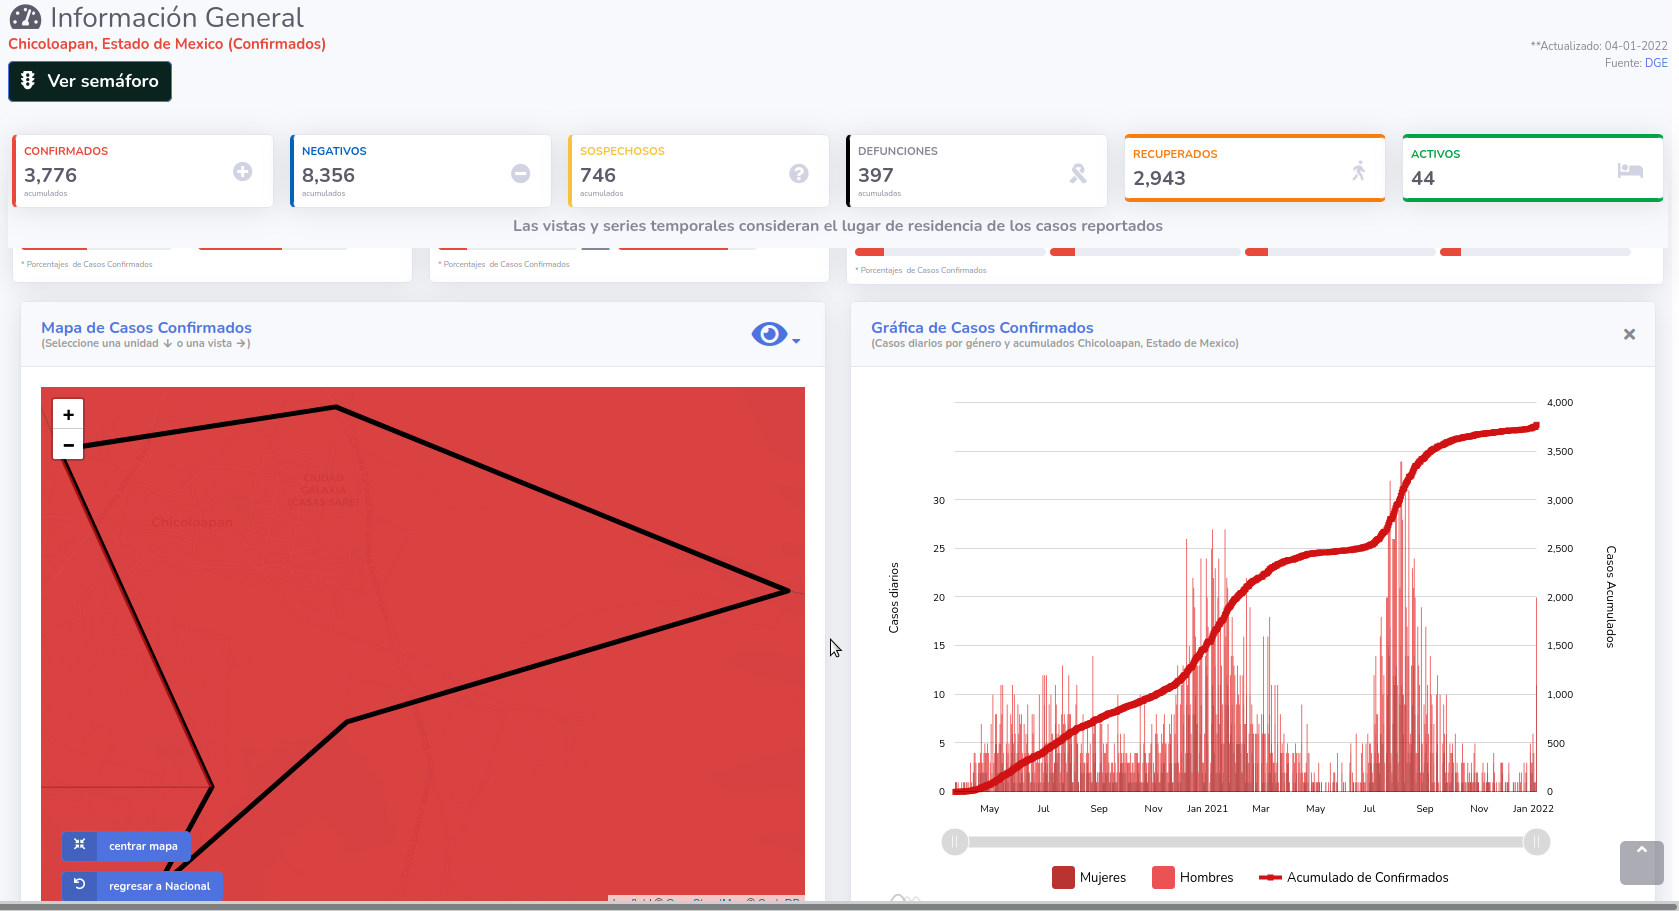The width and height of the screenshot is (1679, 911).
Task: Toggle the Hombres legend series
Action: coord(1193,877)
